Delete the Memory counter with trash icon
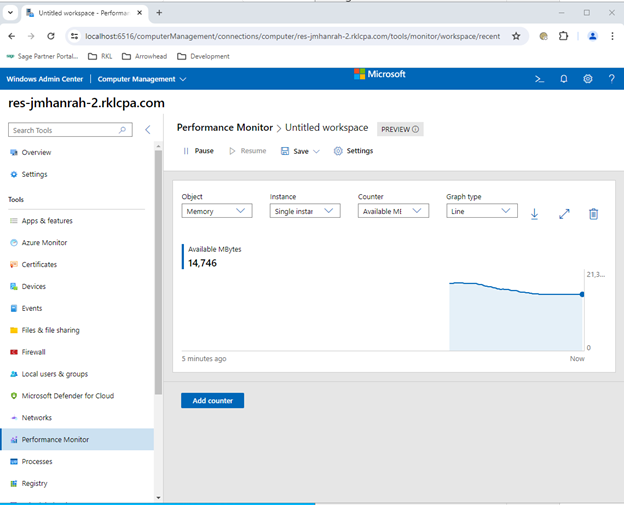The width and height of the screenshot is (624, 505). (x=593, y=214)
